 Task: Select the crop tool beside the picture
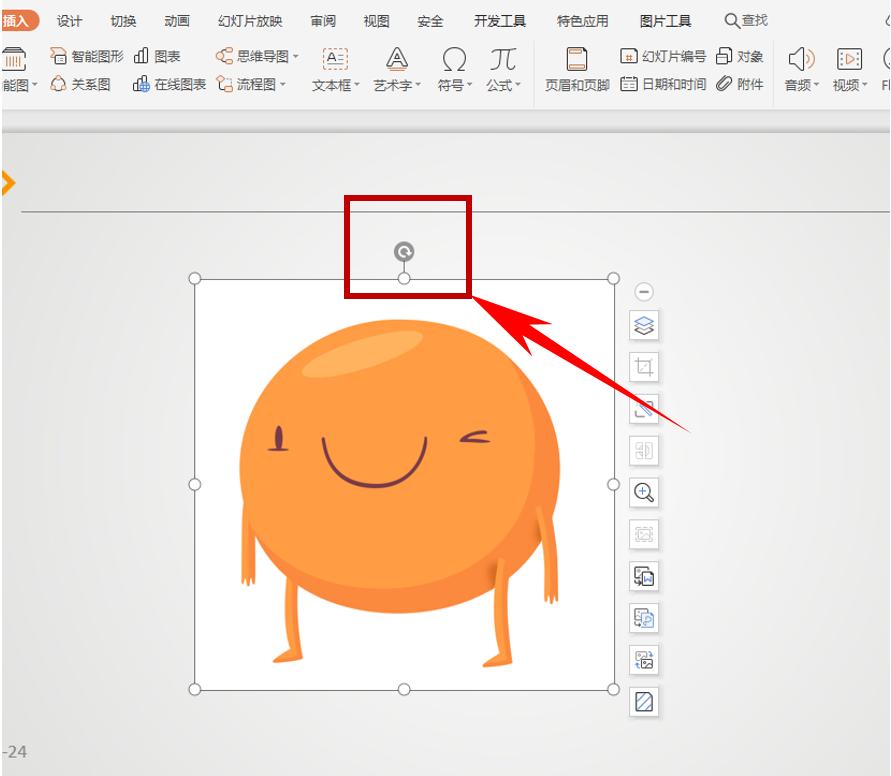click(x=644, y=367)
